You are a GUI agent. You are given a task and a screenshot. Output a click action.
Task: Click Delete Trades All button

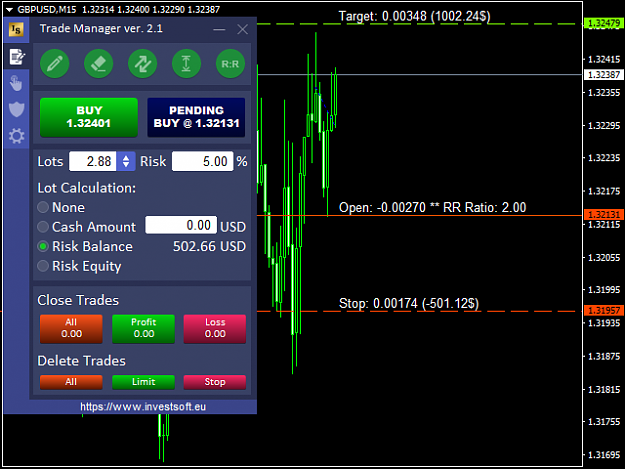(71, 382)
